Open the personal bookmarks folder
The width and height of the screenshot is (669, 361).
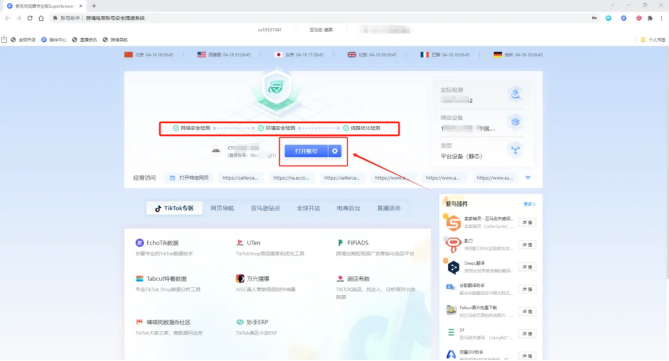[653, 40]
